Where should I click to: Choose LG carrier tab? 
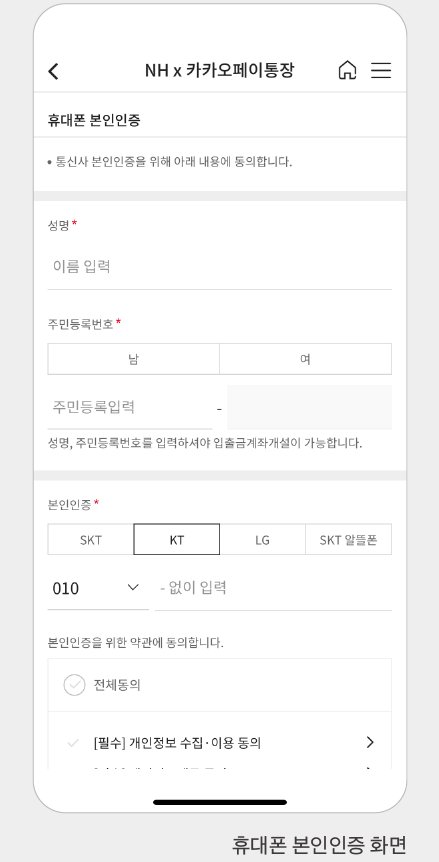[x=262, y=539]
